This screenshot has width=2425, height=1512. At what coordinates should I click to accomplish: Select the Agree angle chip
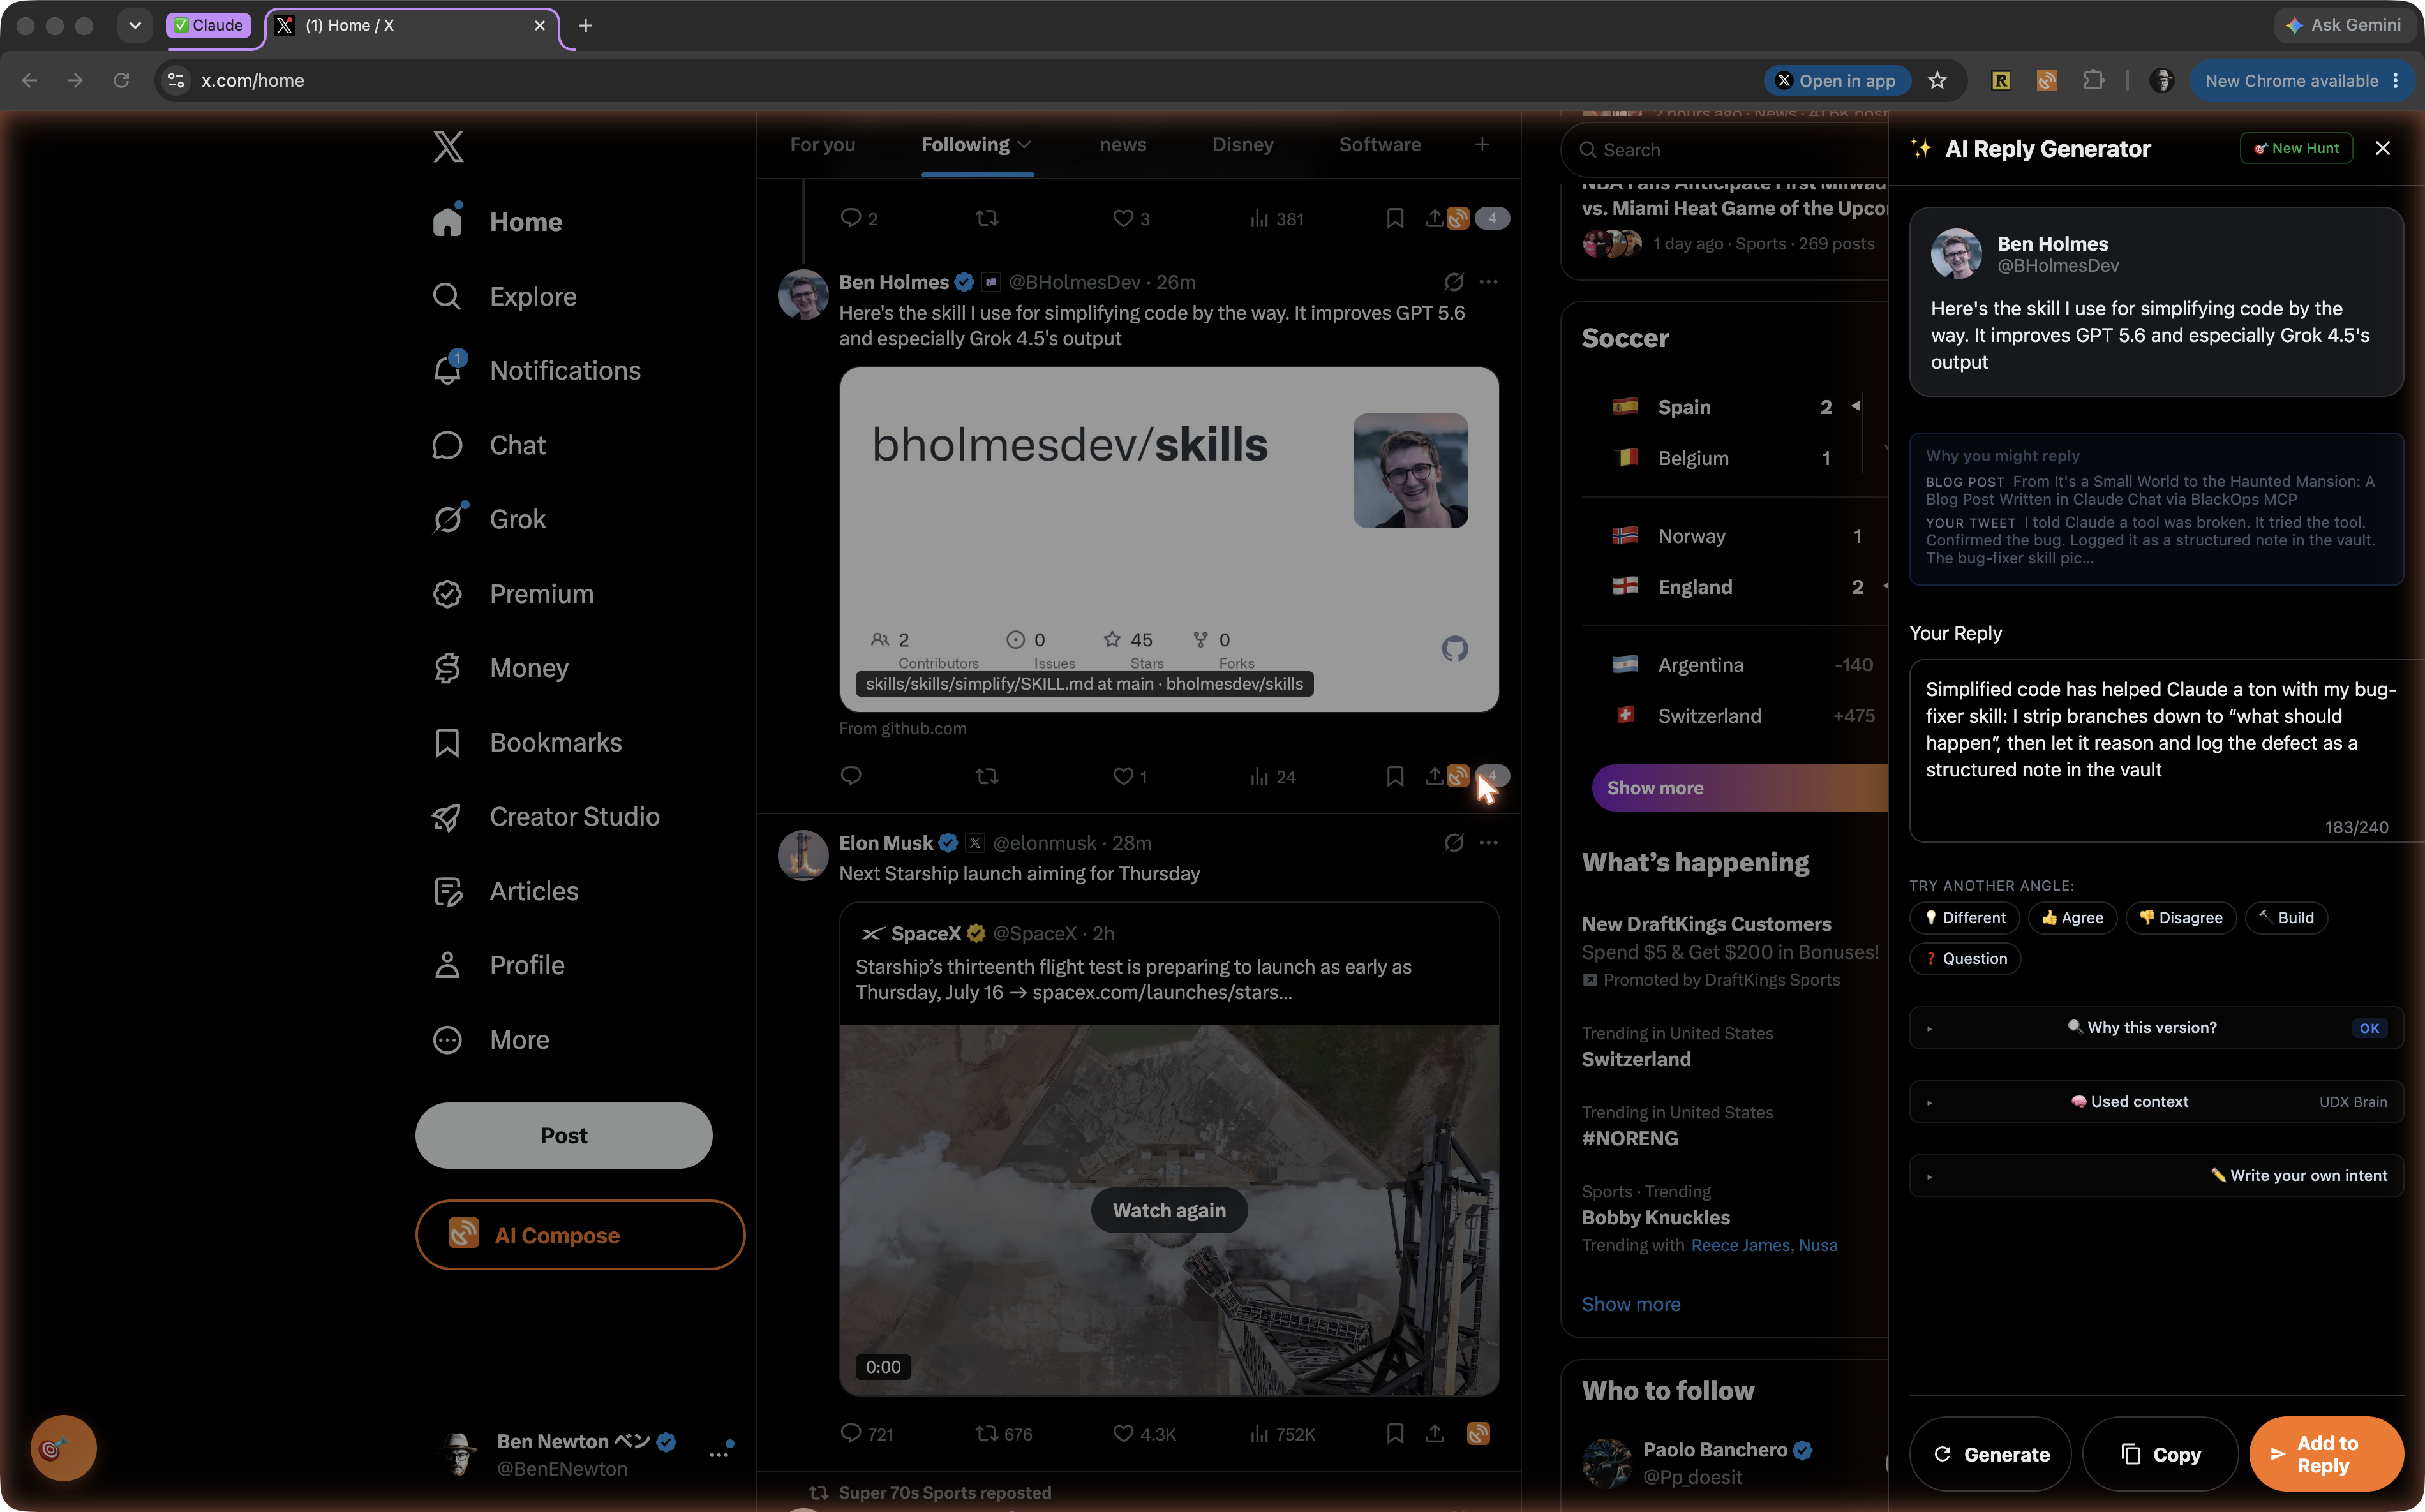point(2072,918)
